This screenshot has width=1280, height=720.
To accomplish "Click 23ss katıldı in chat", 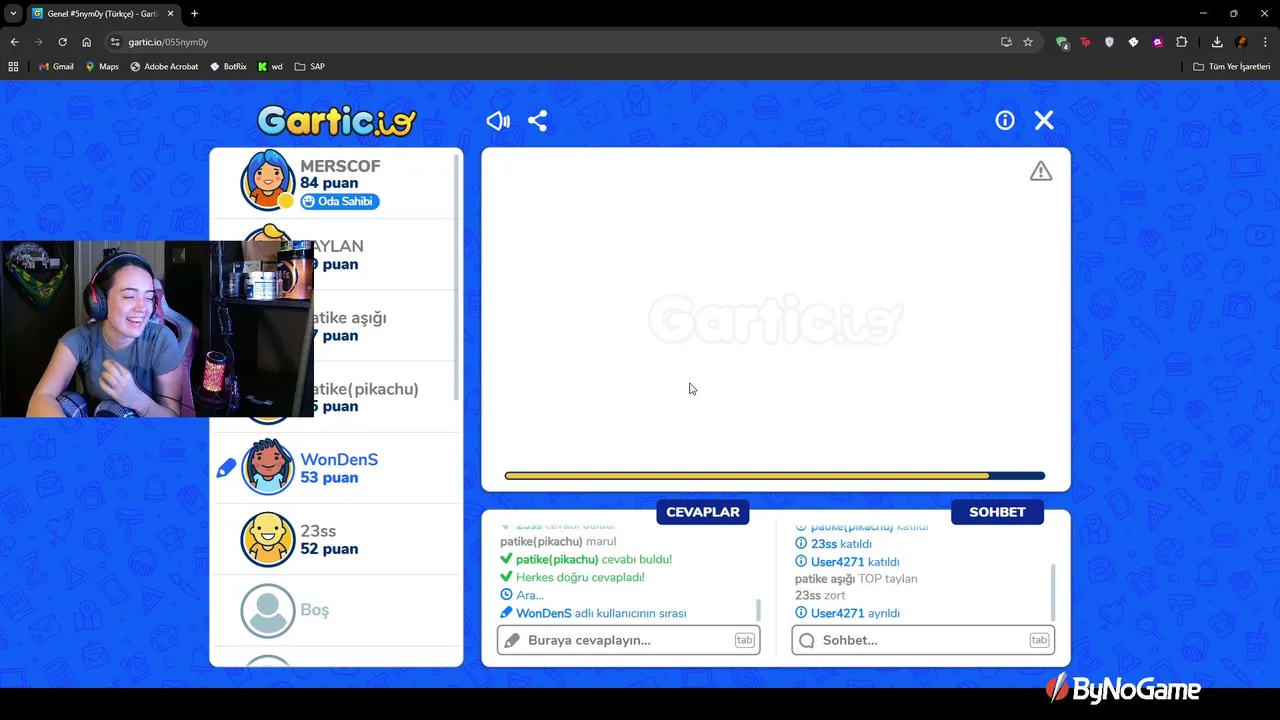I will tap(841, 544).
